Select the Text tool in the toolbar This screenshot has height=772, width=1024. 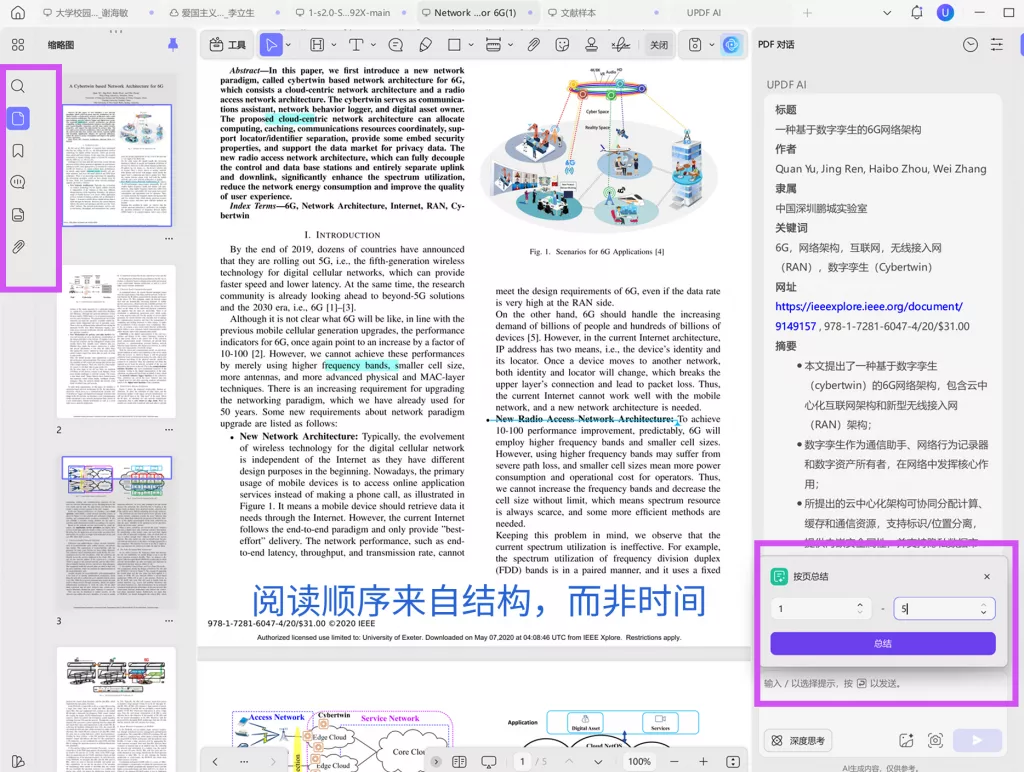[x=357, y=44]
